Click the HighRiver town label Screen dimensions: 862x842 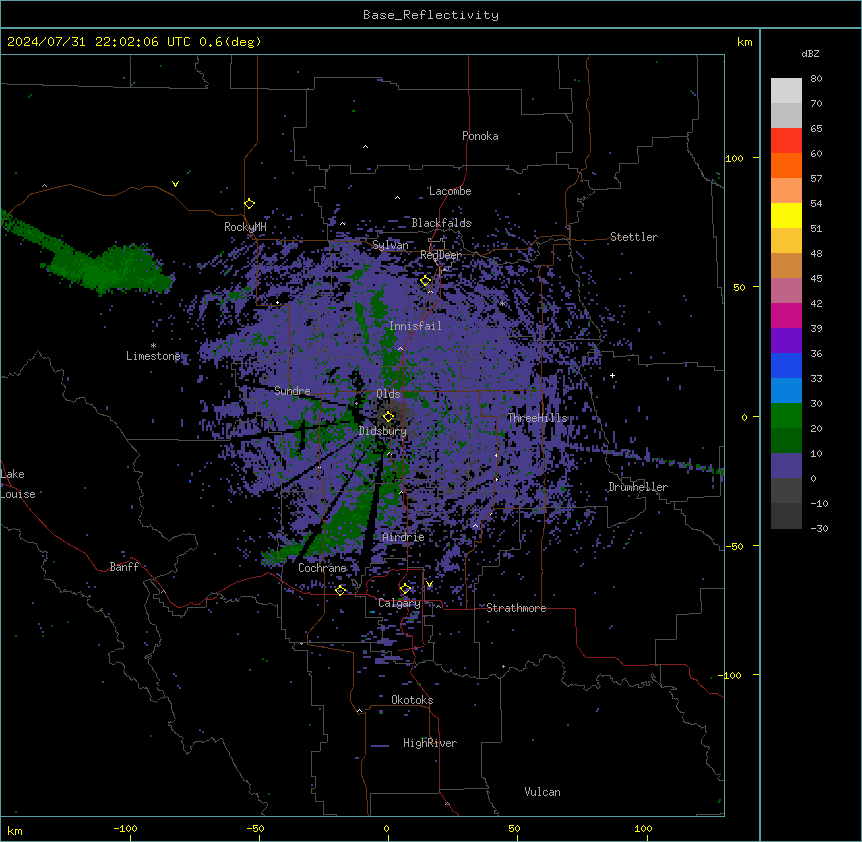430,743
